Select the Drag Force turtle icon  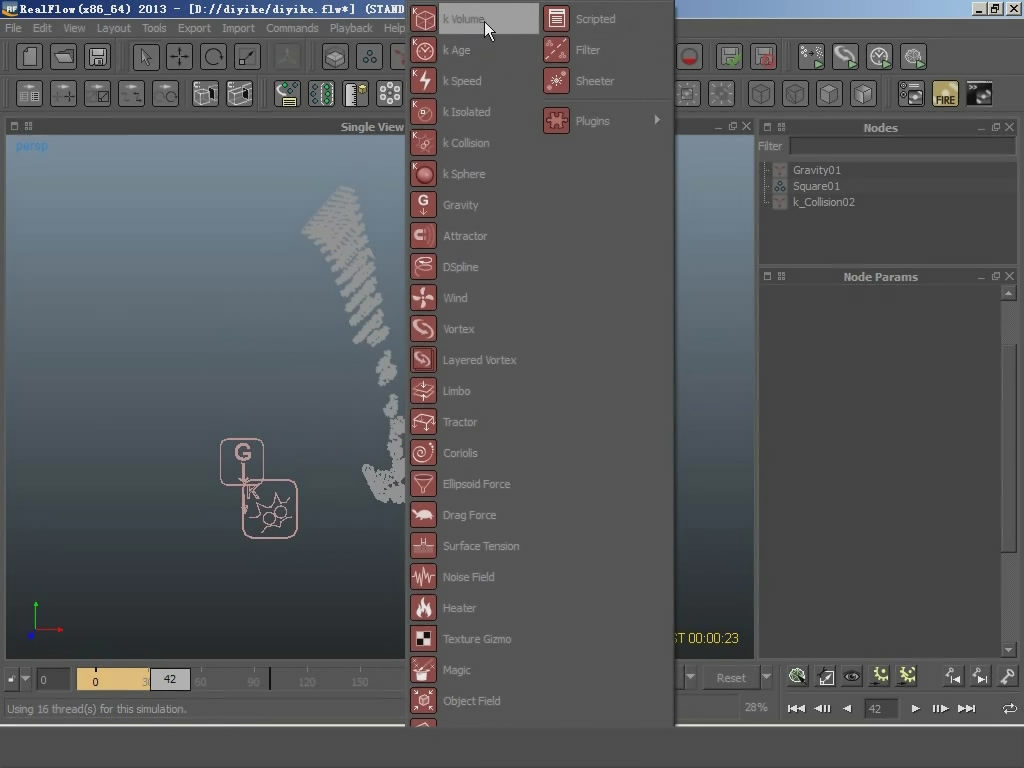pyautogui.click(x=423, y=515)
